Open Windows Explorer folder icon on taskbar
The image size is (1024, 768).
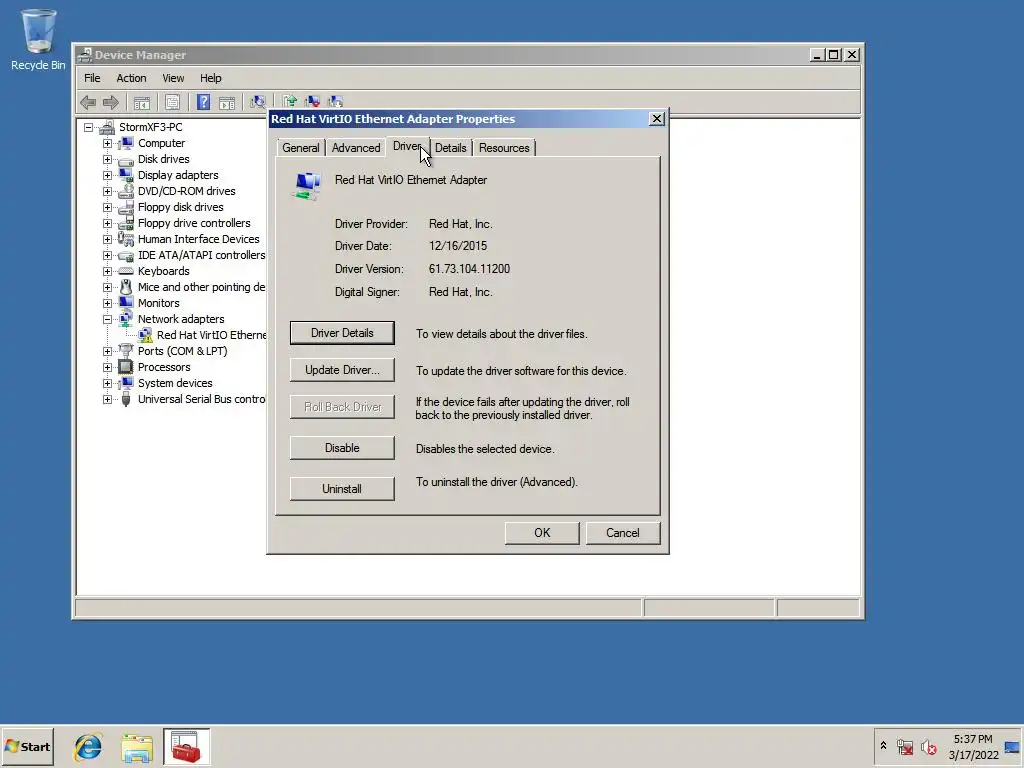pyautogui.click(x=136, y=748)
